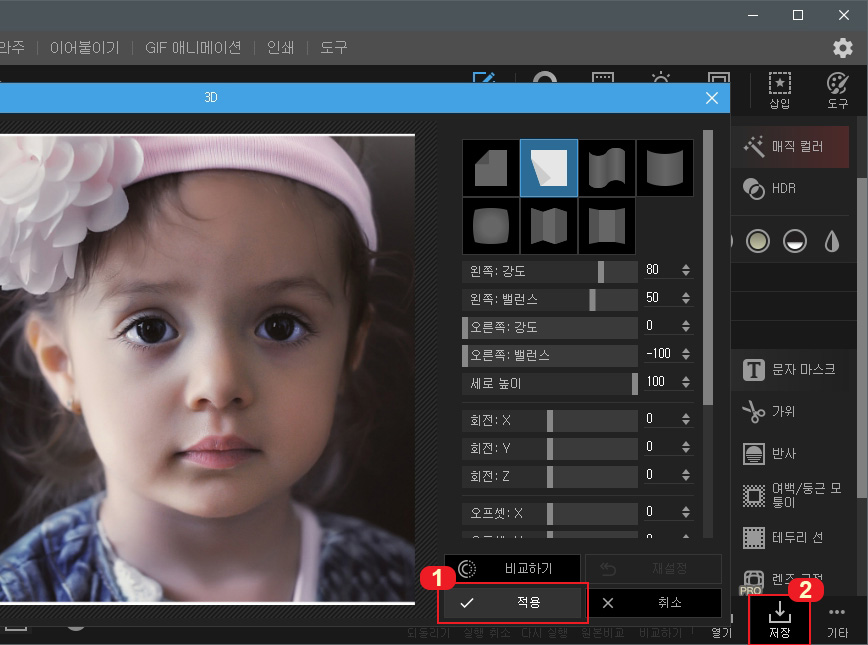Viewport: 868px width, 645px height.
Task: Open the 기타 more options icon
Action: pyautogui.click(x=836, y=621)
